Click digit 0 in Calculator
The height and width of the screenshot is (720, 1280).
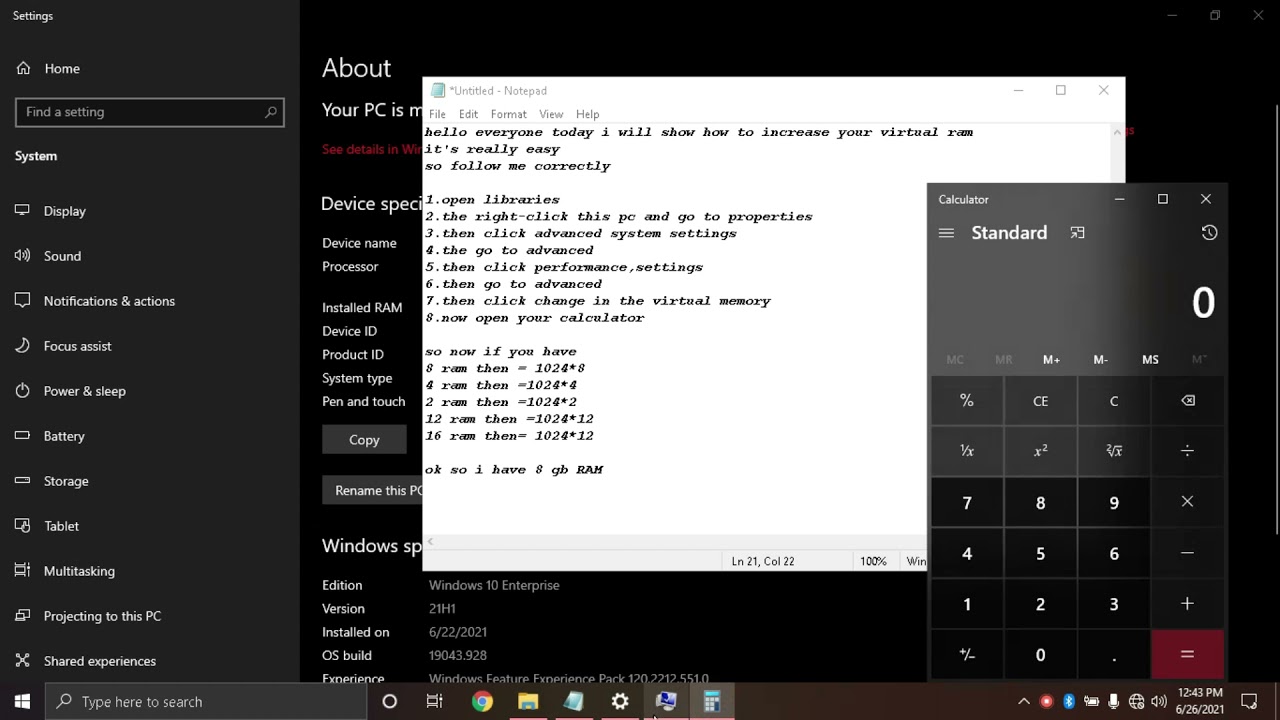pyautogui.click(x=1040, y=655)
